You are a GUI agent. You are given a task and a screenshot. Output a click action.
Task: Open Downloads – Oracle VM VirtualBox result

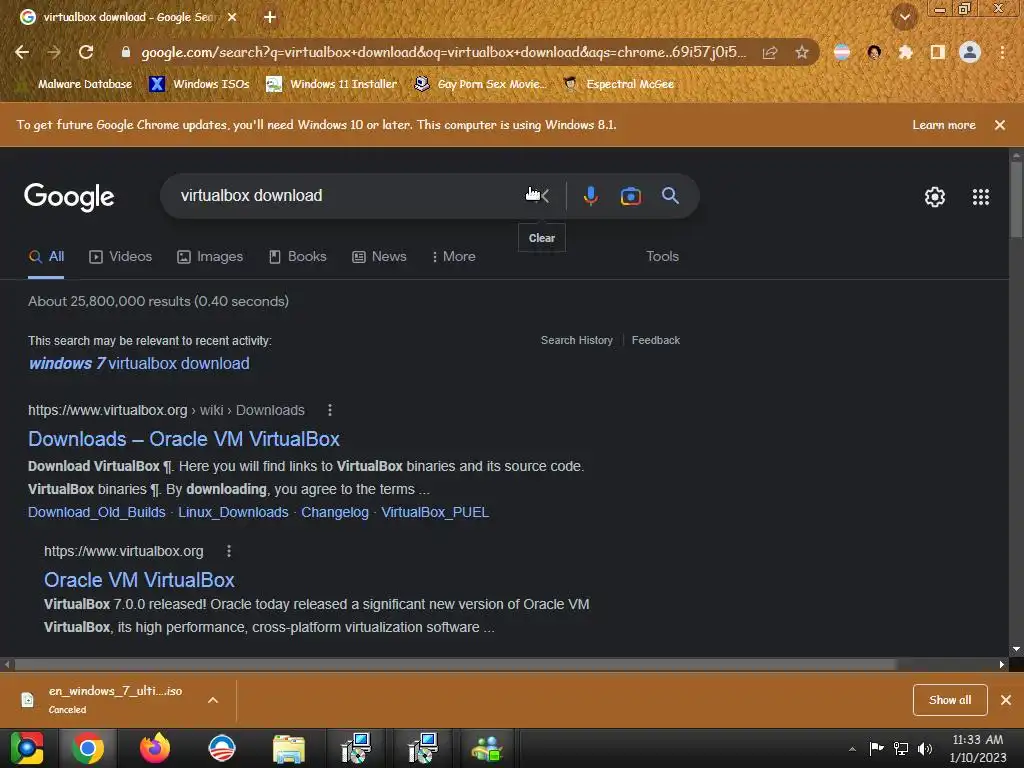(x=184, y=439)
